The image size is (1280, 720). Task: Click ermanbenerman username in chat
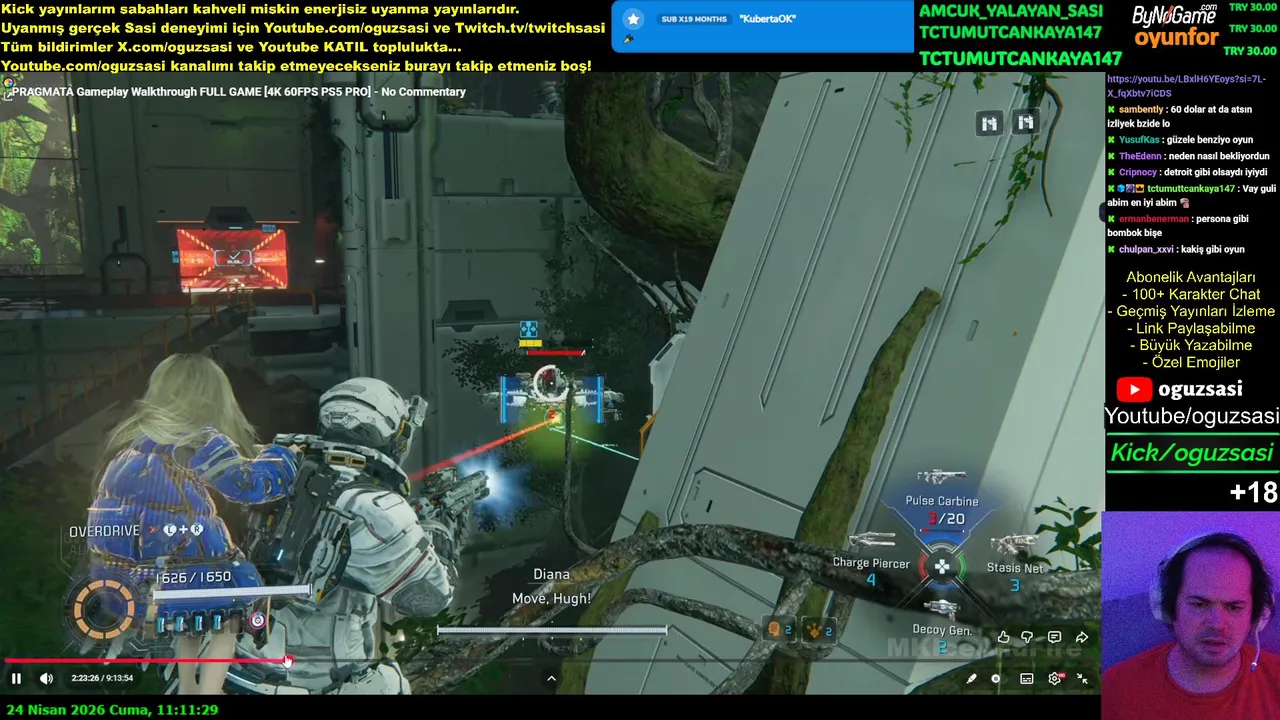point(1154,218)
